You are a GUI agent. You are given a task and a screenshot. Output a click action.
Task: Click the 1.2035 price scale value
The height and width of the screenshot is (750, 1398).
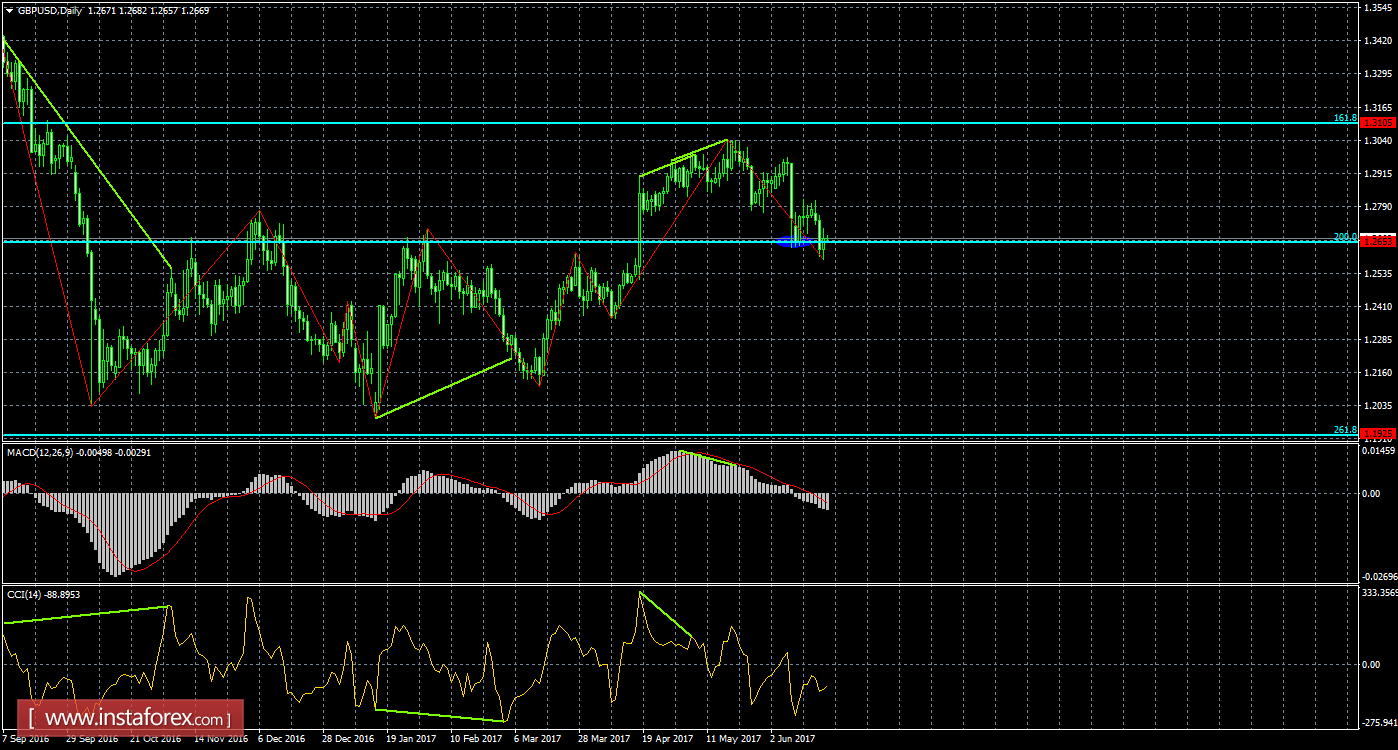click(x=1379, y=406)
